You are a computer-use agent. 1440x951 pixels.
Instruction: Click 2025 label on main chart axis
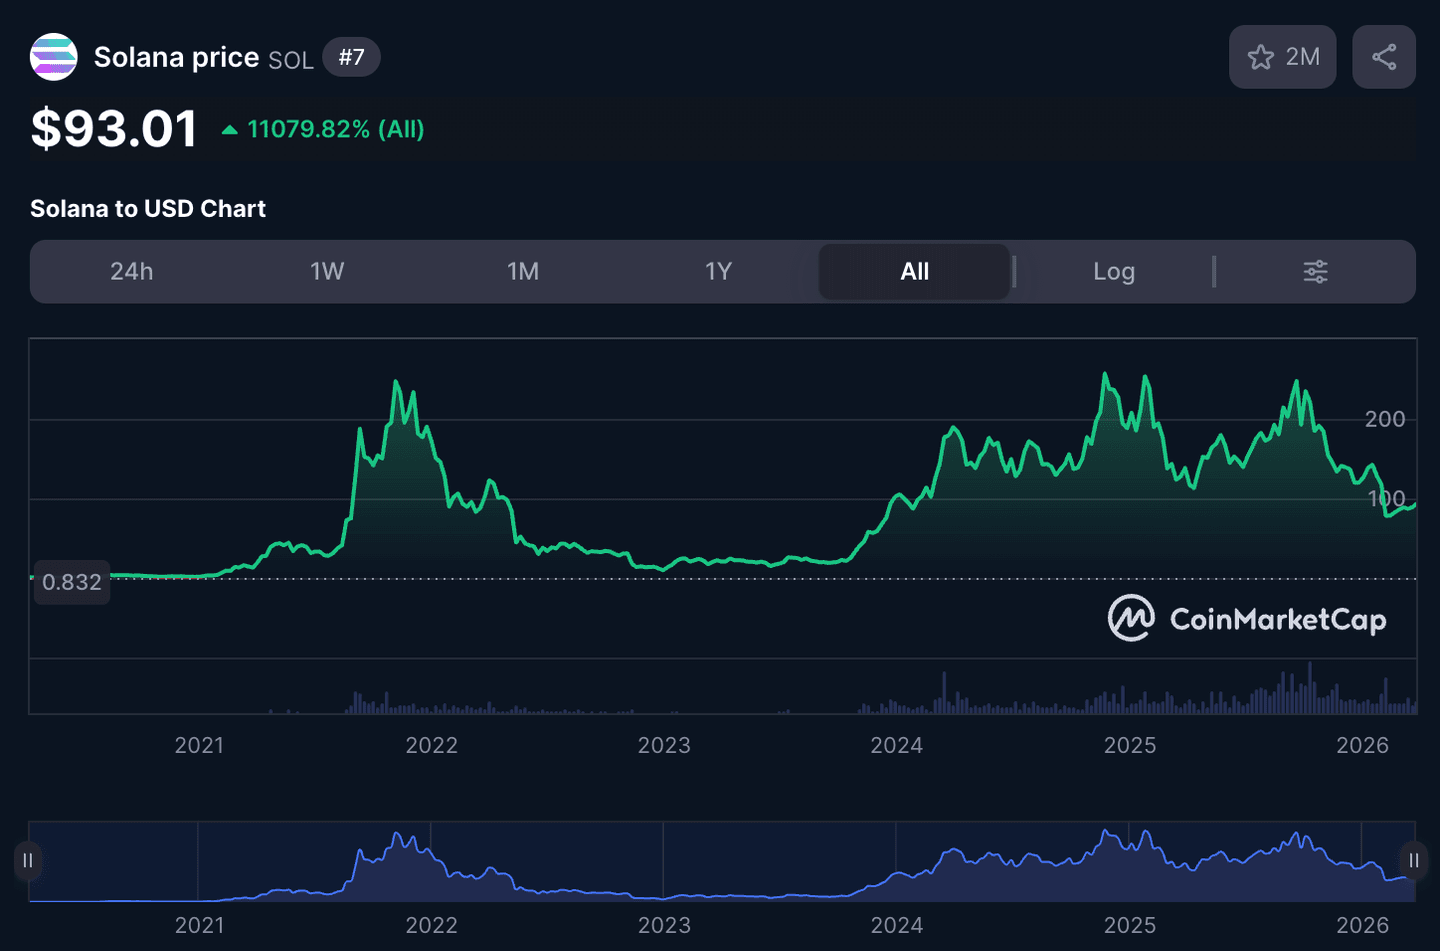[1130, 745]
